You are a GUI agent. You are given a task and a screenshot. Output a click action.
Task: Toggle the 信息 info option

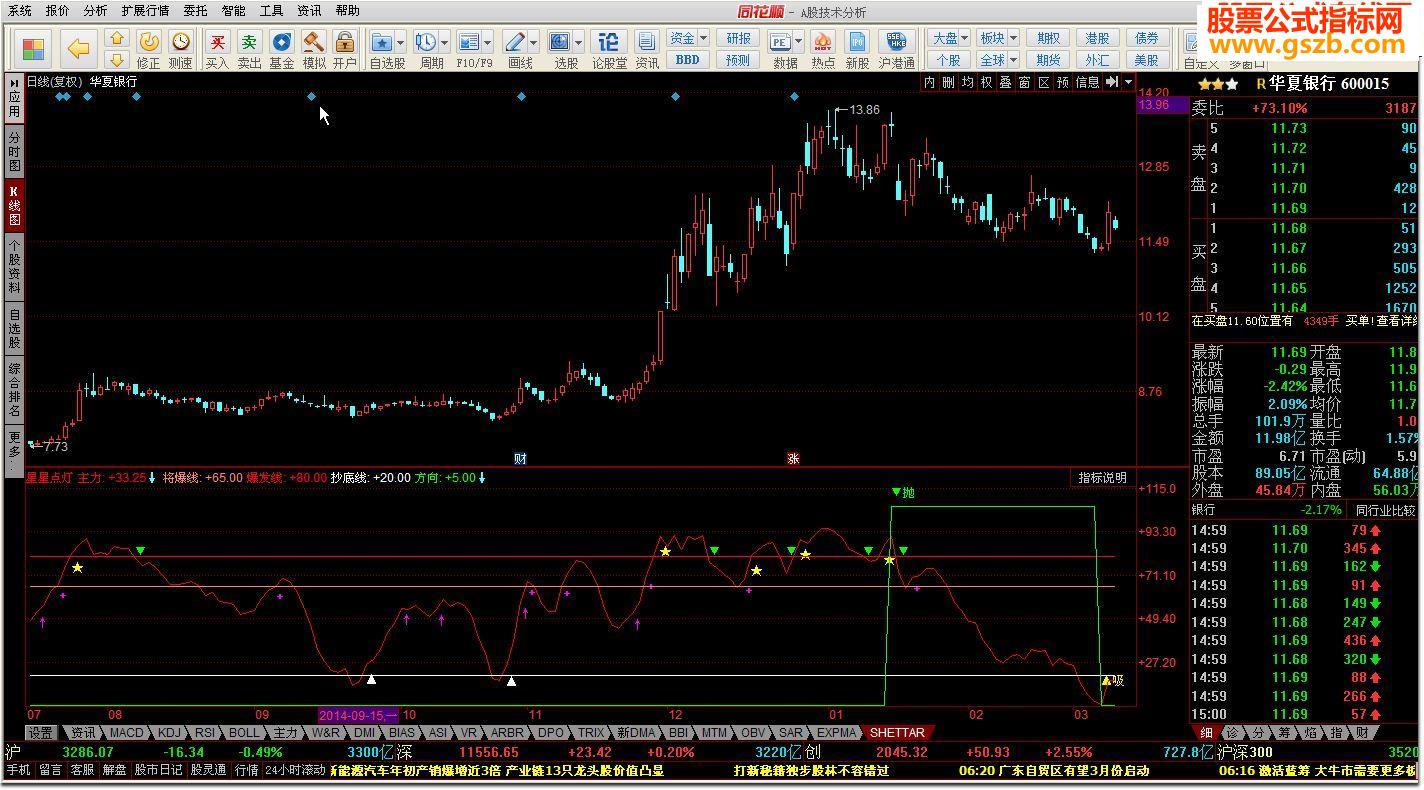[1087, 82]
